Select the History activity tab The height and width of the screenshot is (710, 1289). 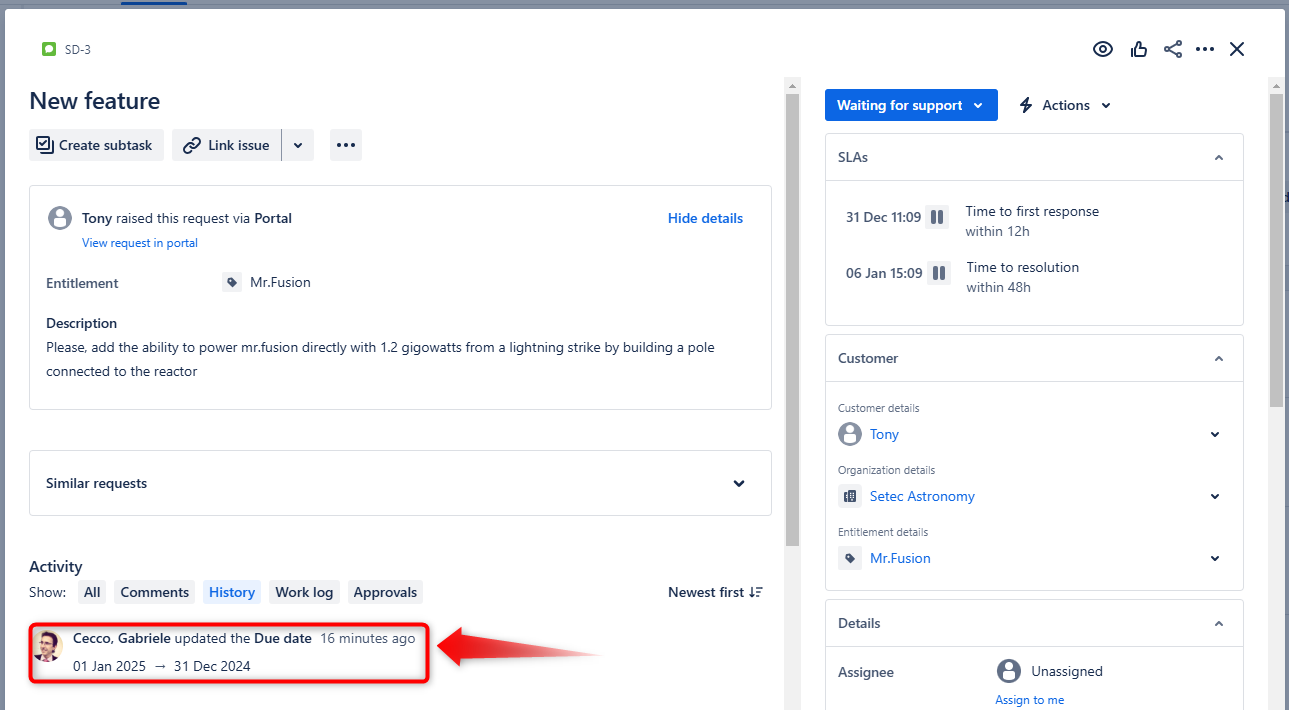232,592
